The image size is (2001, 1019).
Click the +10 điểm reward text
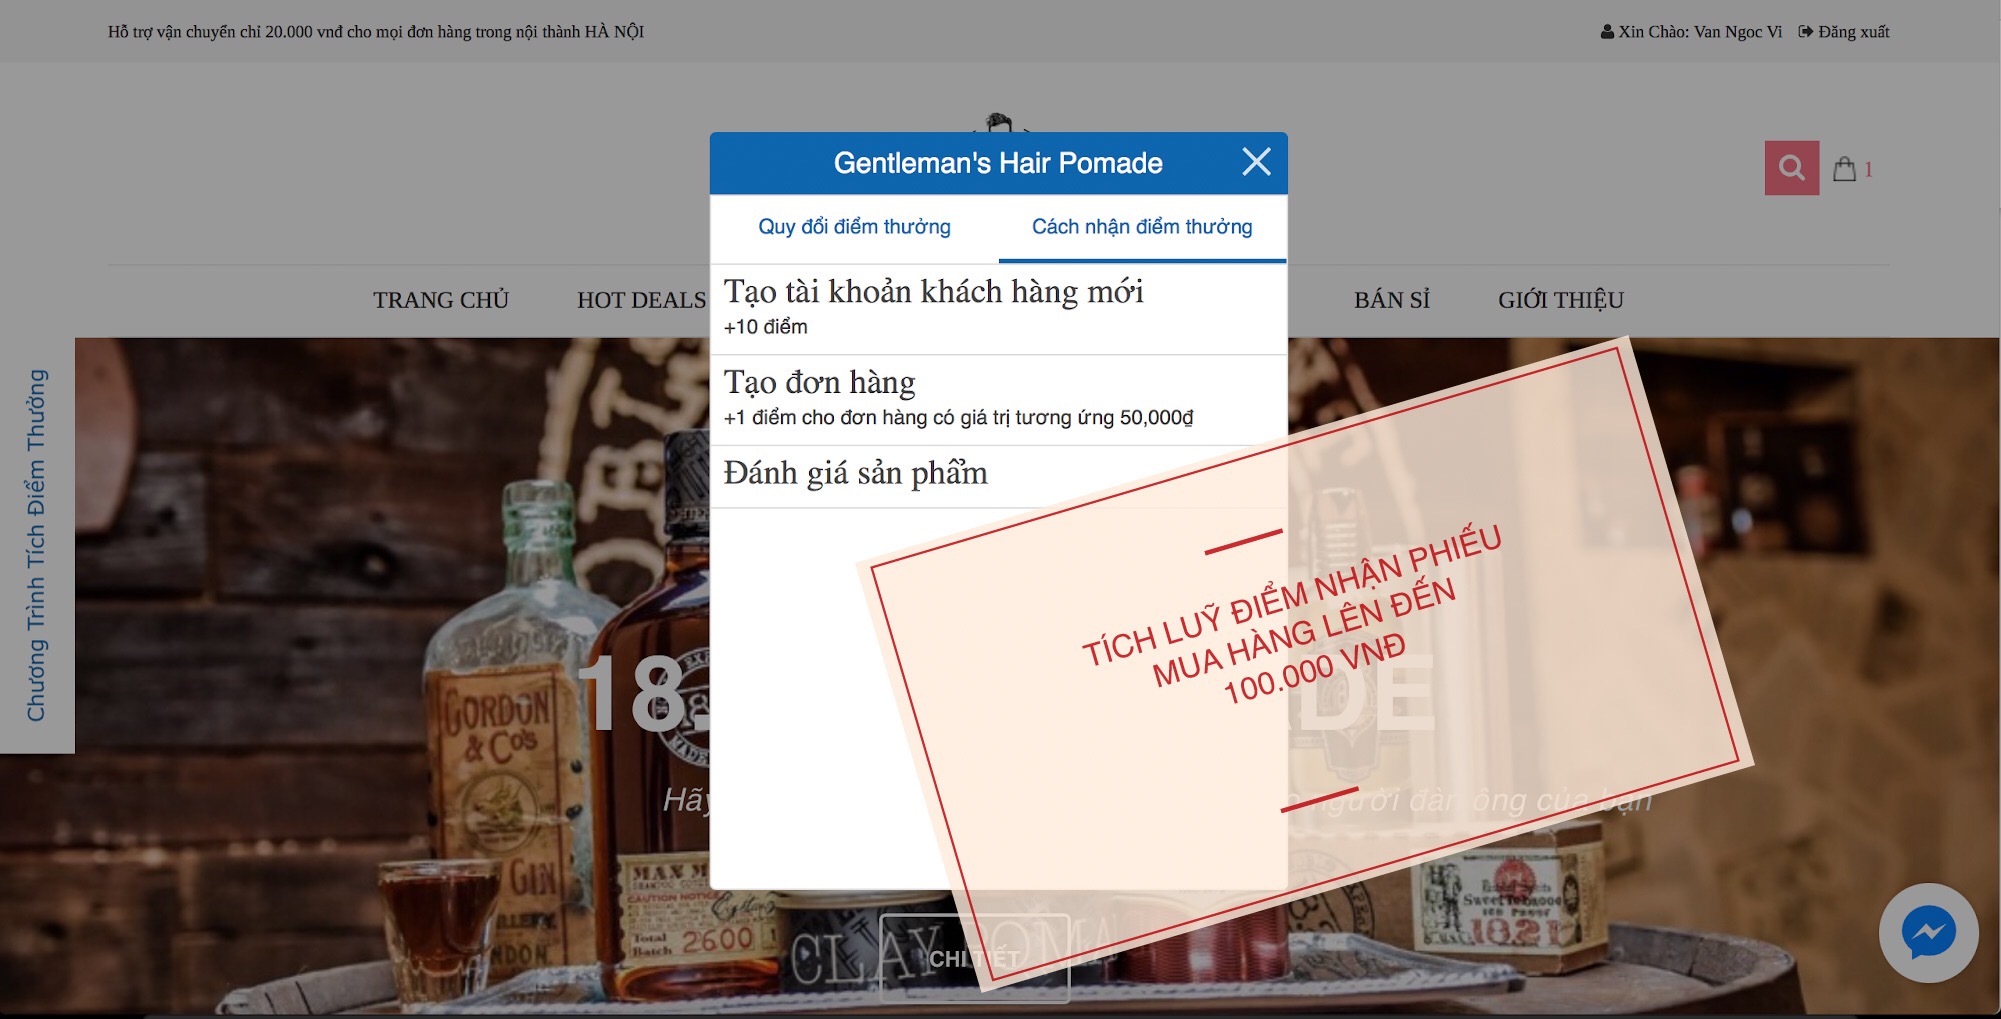tap(765, 327)
